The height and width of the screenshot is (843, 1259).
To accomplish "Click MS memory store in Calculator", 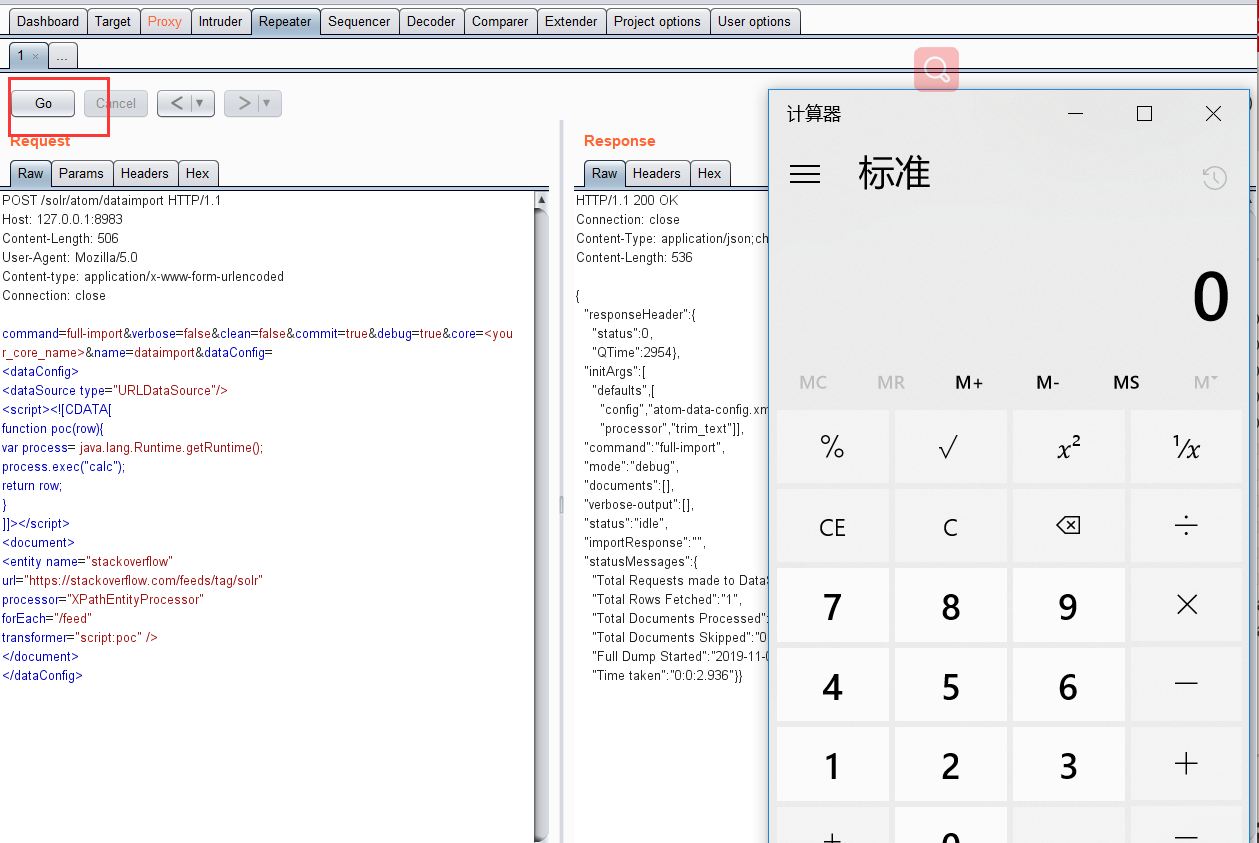I will [x=1126, y=382].
